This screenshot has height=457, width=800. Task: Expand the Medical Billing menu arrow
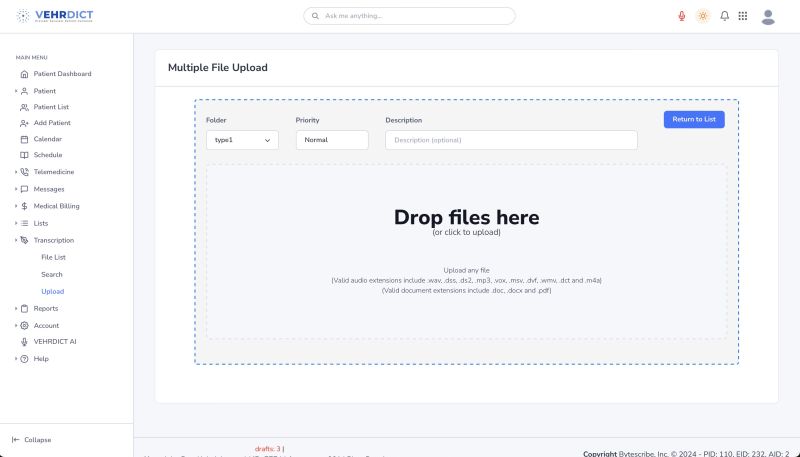click(x=16, y=206)
